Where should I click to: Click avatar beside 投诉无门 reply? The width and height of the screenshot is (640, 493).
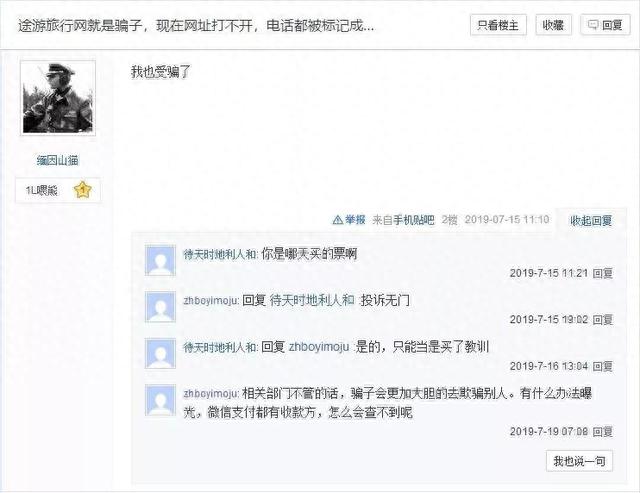pos(160,307)
